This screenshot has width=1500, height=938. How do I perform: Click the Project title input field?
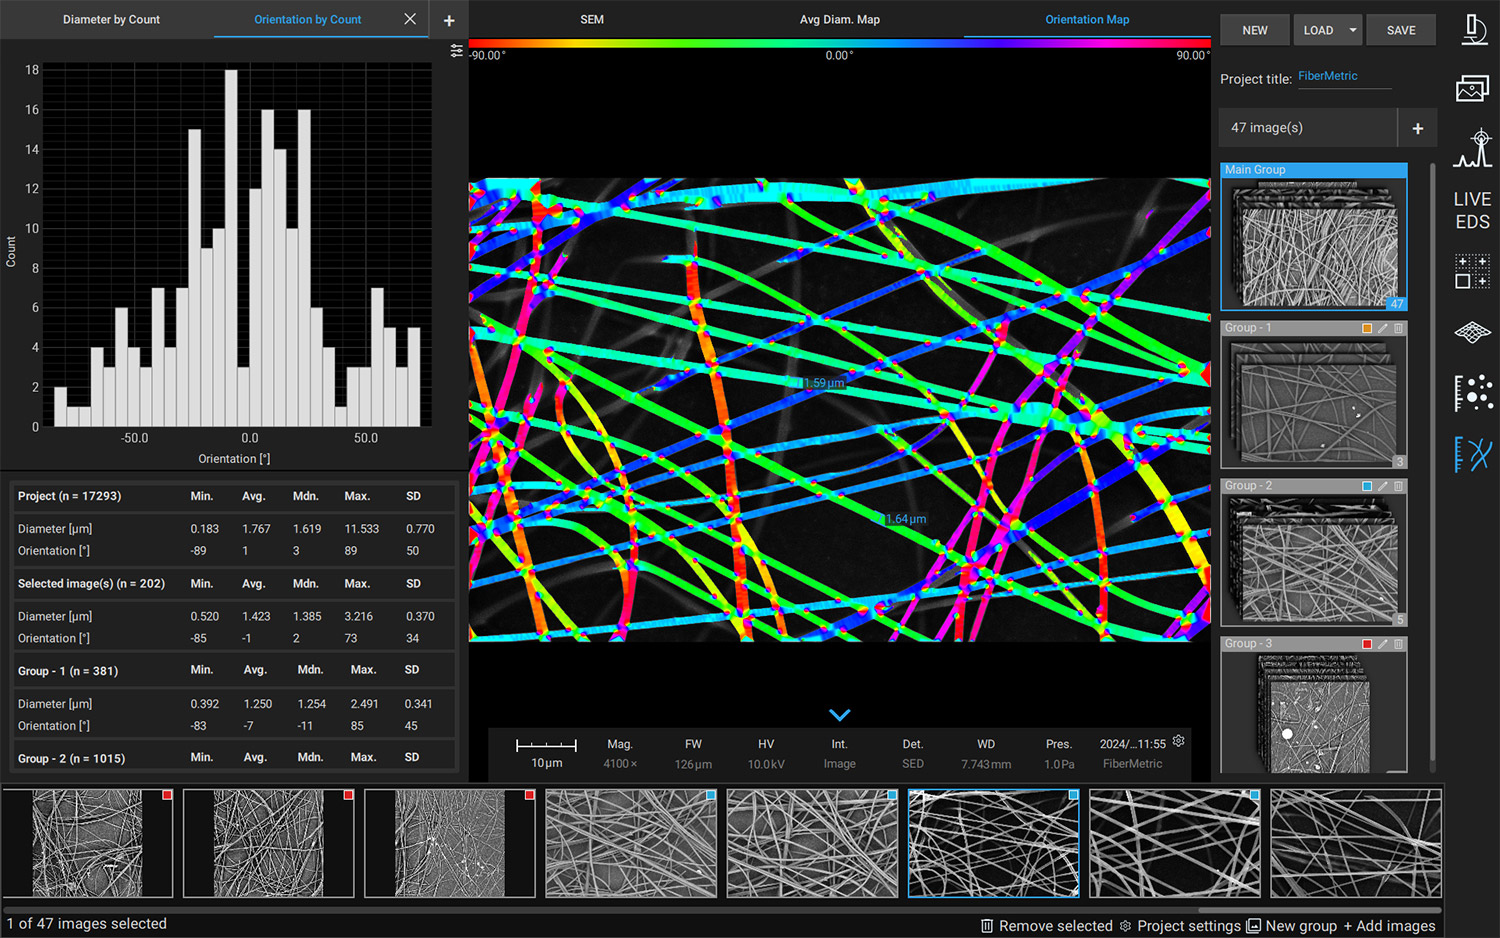[1344, 77]
